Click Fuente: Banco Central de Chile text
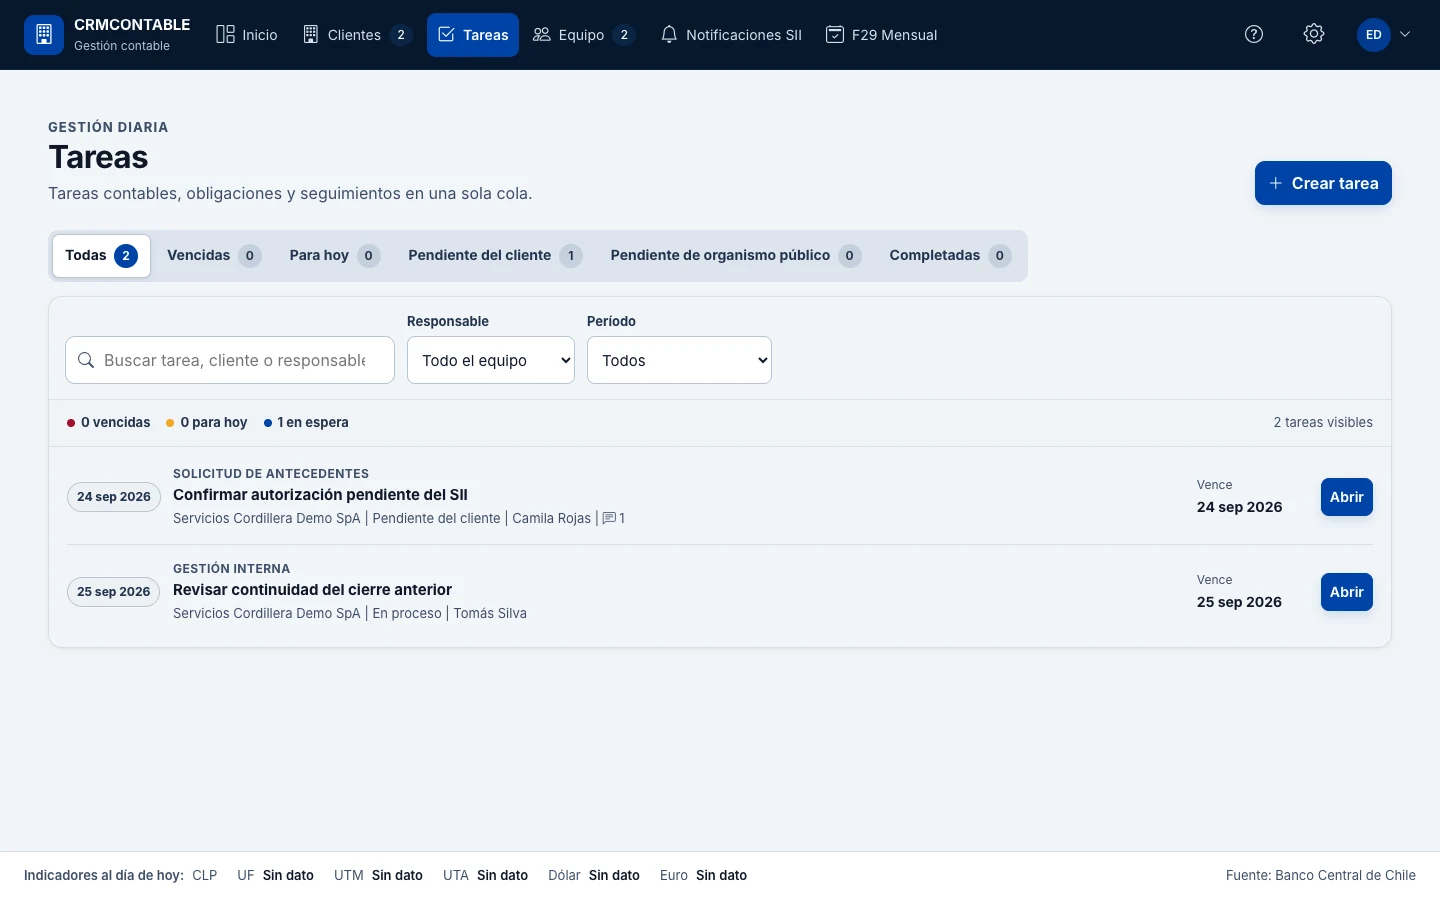This screenshot has height=900, width=1440. [x=1321, y=875]
